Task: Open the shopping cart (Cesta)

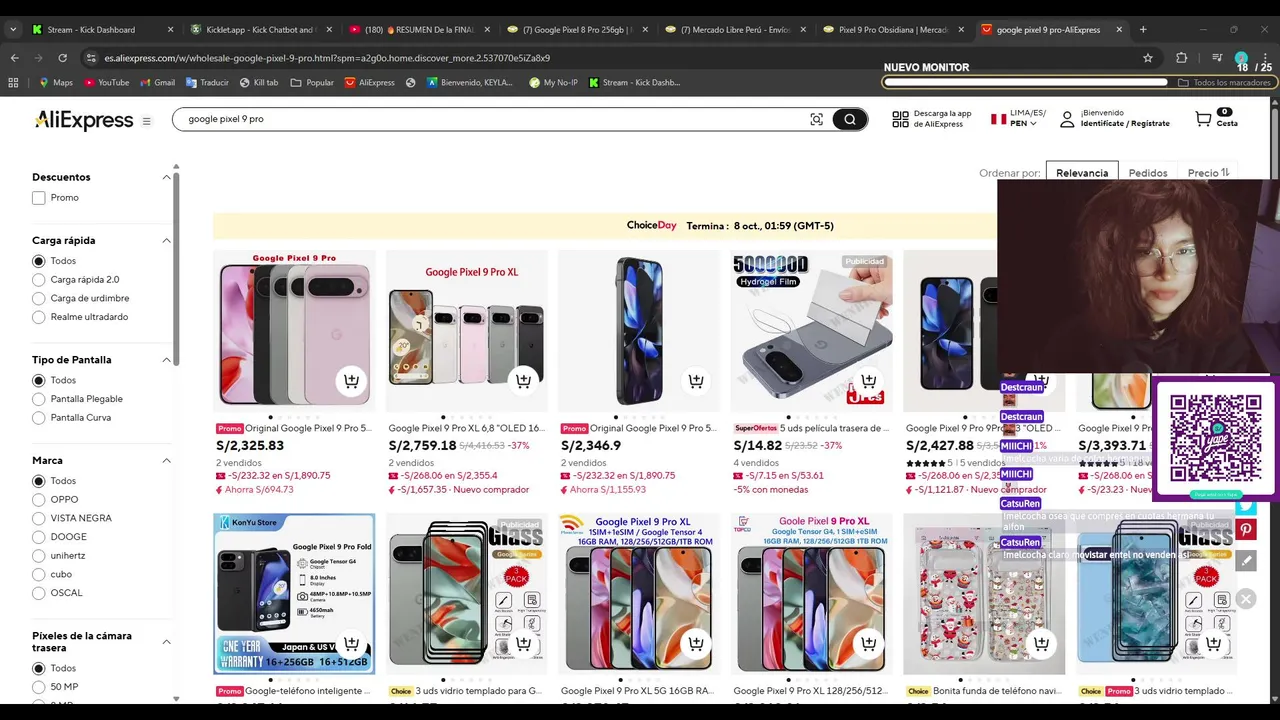Action: 1215,119
